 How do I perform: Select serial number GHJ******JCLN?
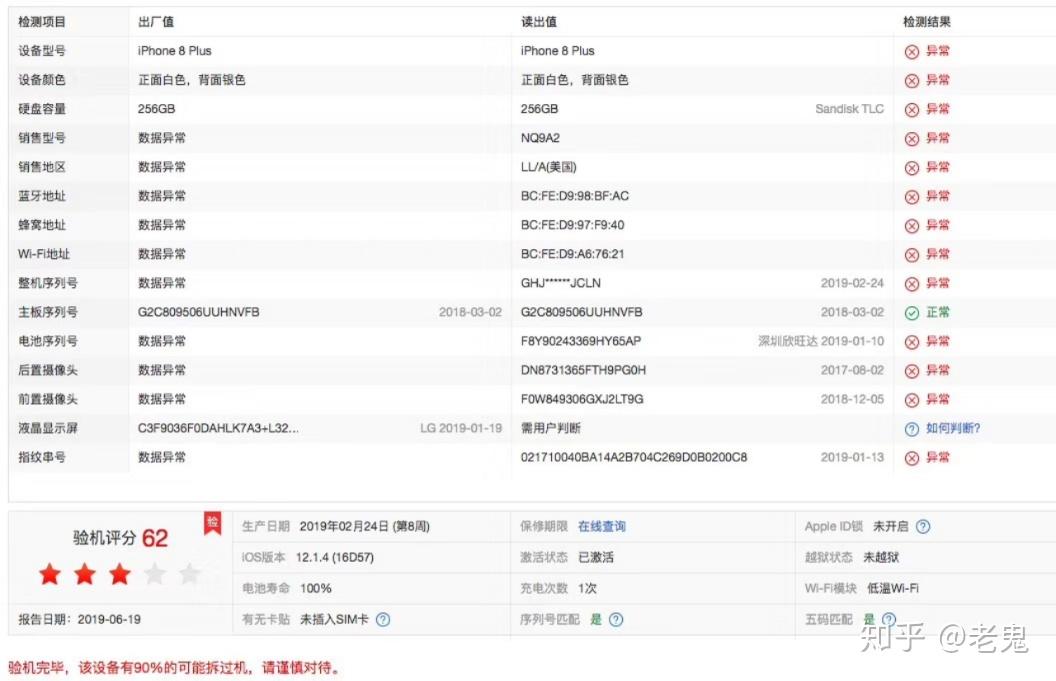[560, 283]
